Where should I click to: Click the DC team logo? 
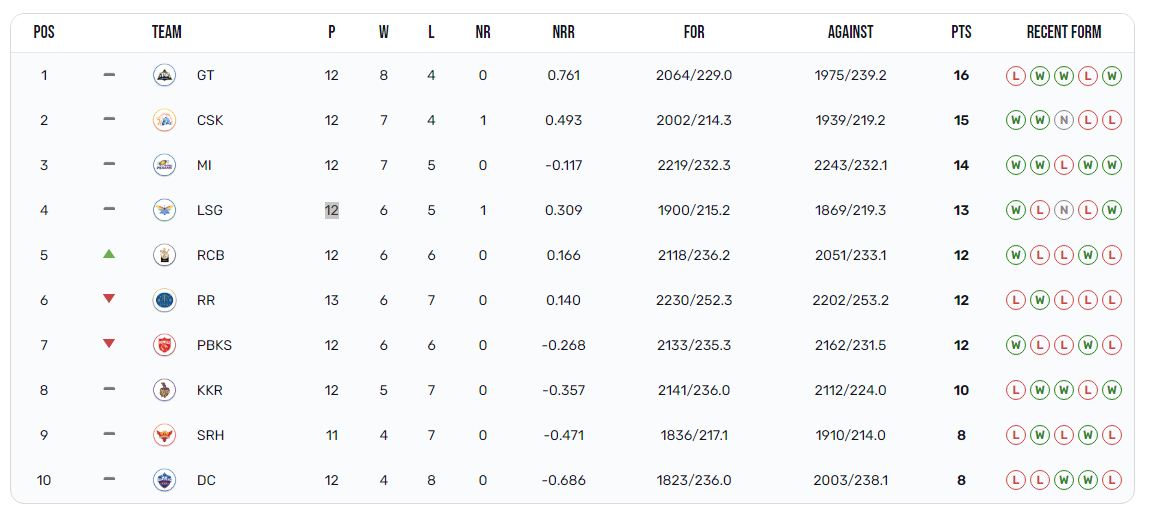(164, 480)
